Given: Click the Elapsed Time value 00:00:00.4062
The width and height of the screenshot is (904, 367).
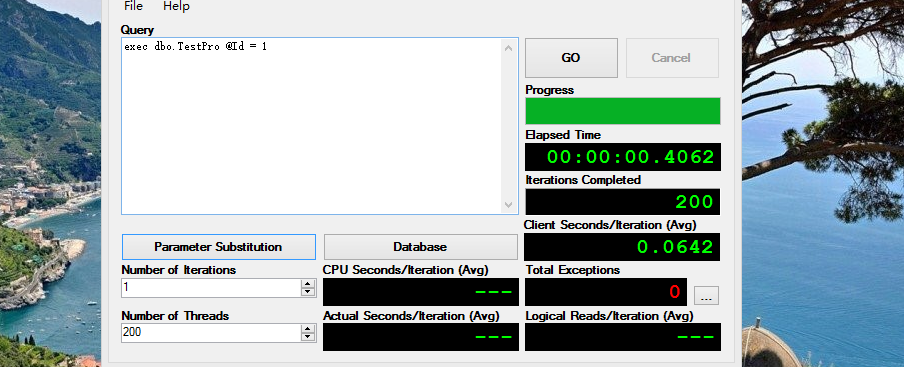Looking at the screenshot, I should [x=631, y=157].
